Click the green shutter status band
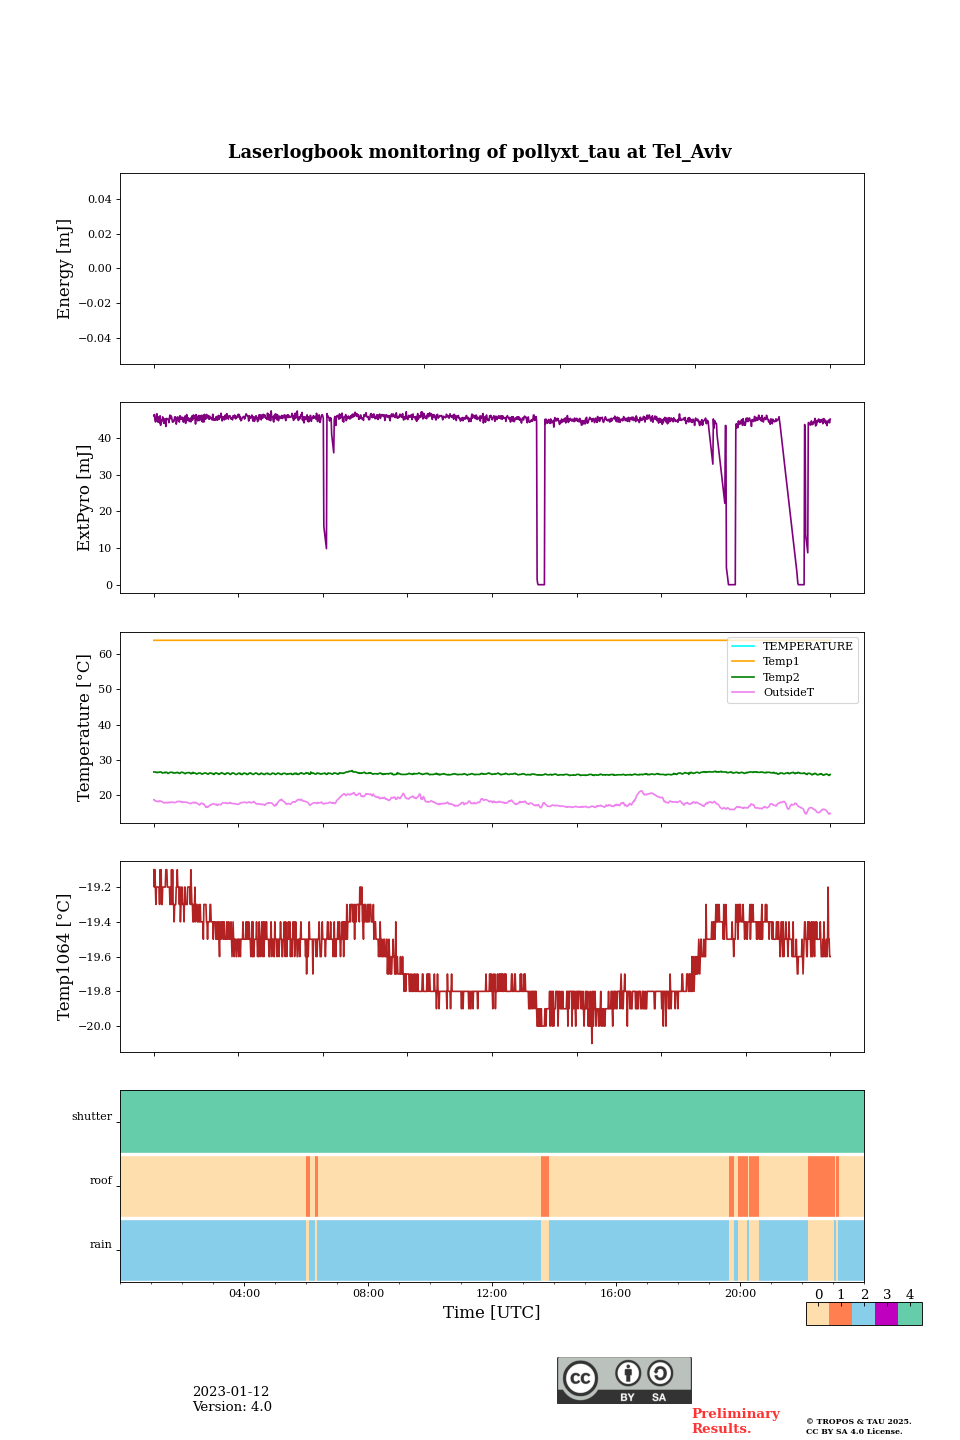 [492, 1121]
